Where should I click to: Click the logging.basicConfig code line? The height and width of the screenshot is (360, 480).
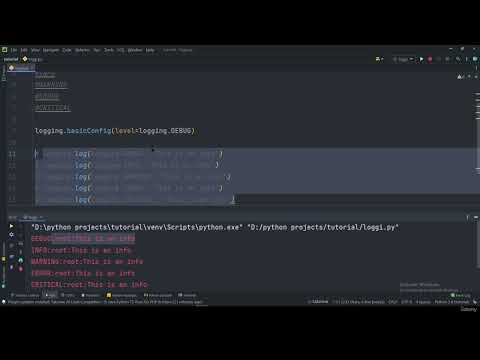coord(115,131)
